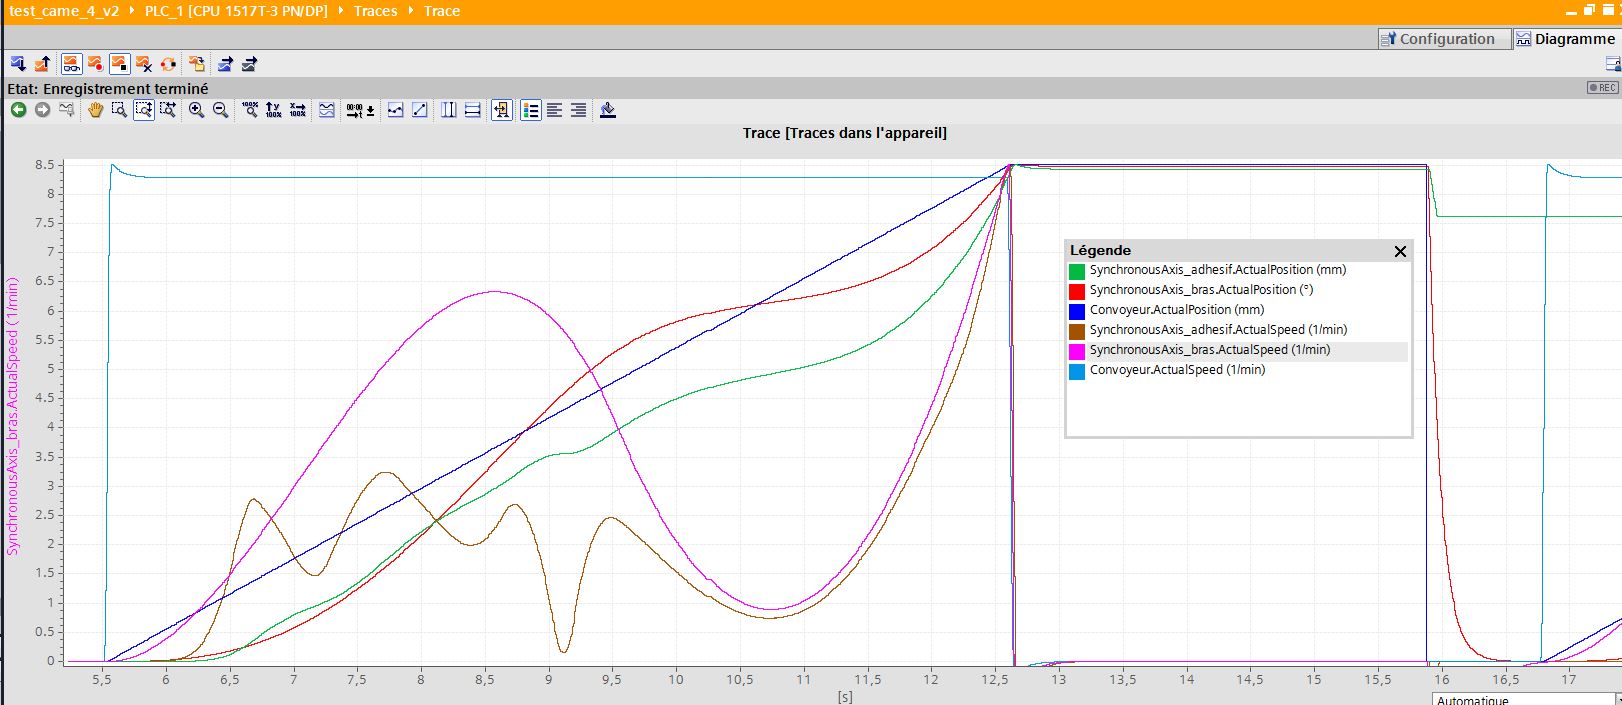The height and width of the screenshot is (705, 1622).
Task: Select Convoyeur.ActualSpeed in the legend
Action: coord(1176,370)
